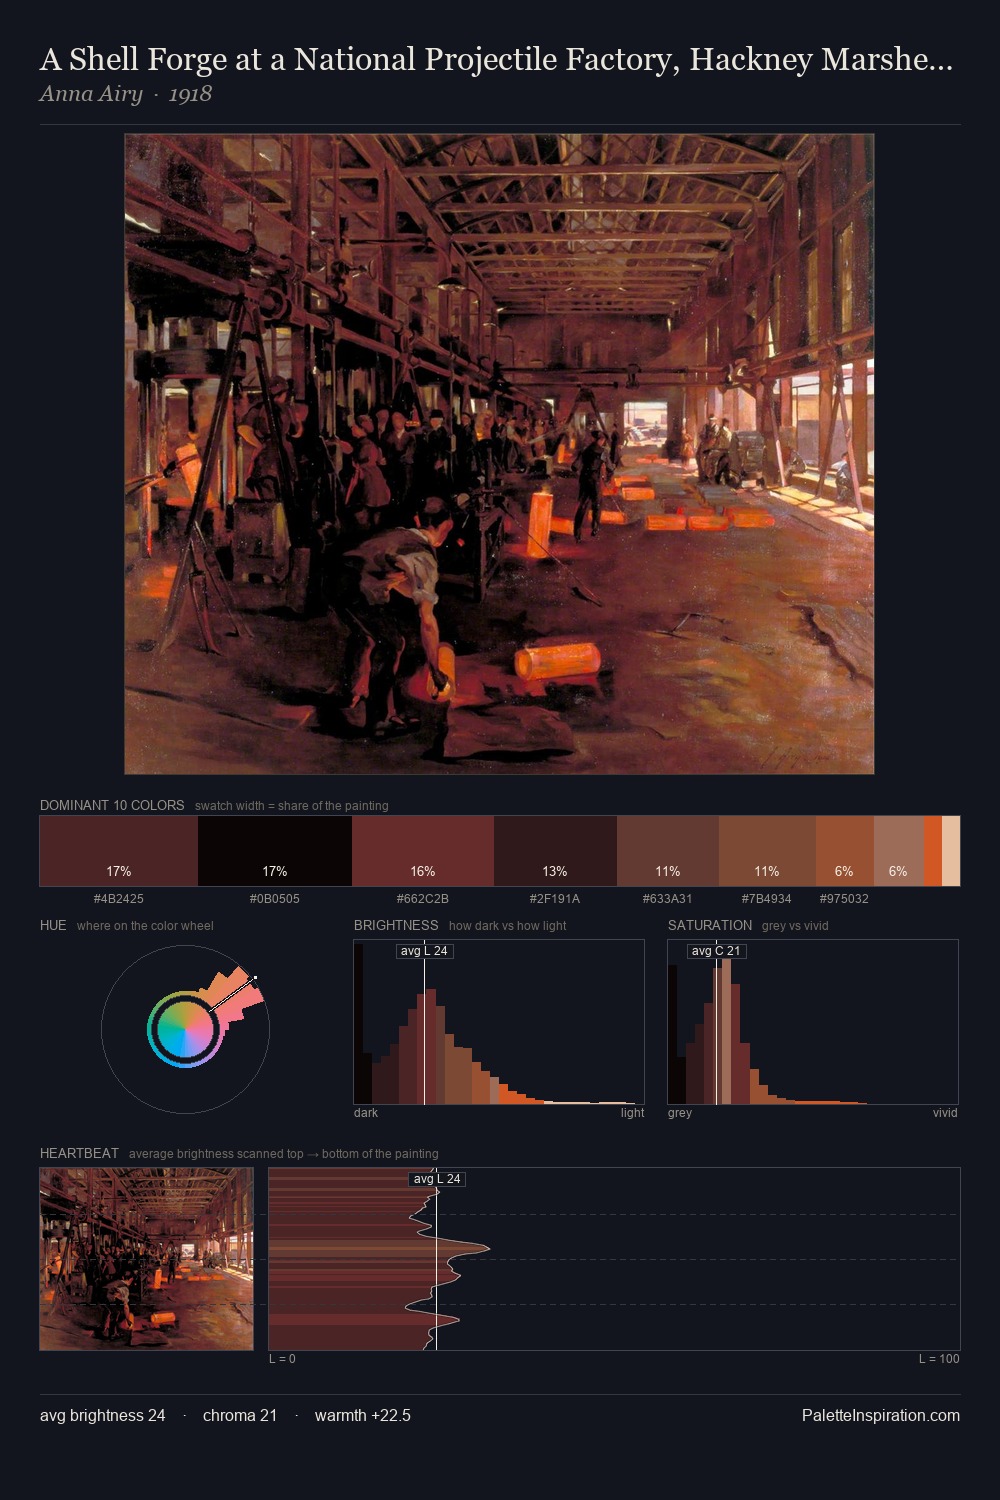Click the '#2F191A' hex label

(x=555, y=899)
